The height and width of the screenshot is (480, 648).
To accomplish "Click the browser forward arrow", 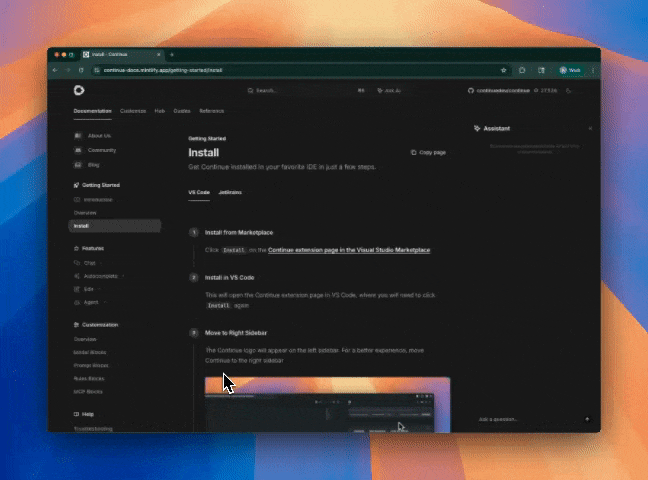I will coord(68,70).
